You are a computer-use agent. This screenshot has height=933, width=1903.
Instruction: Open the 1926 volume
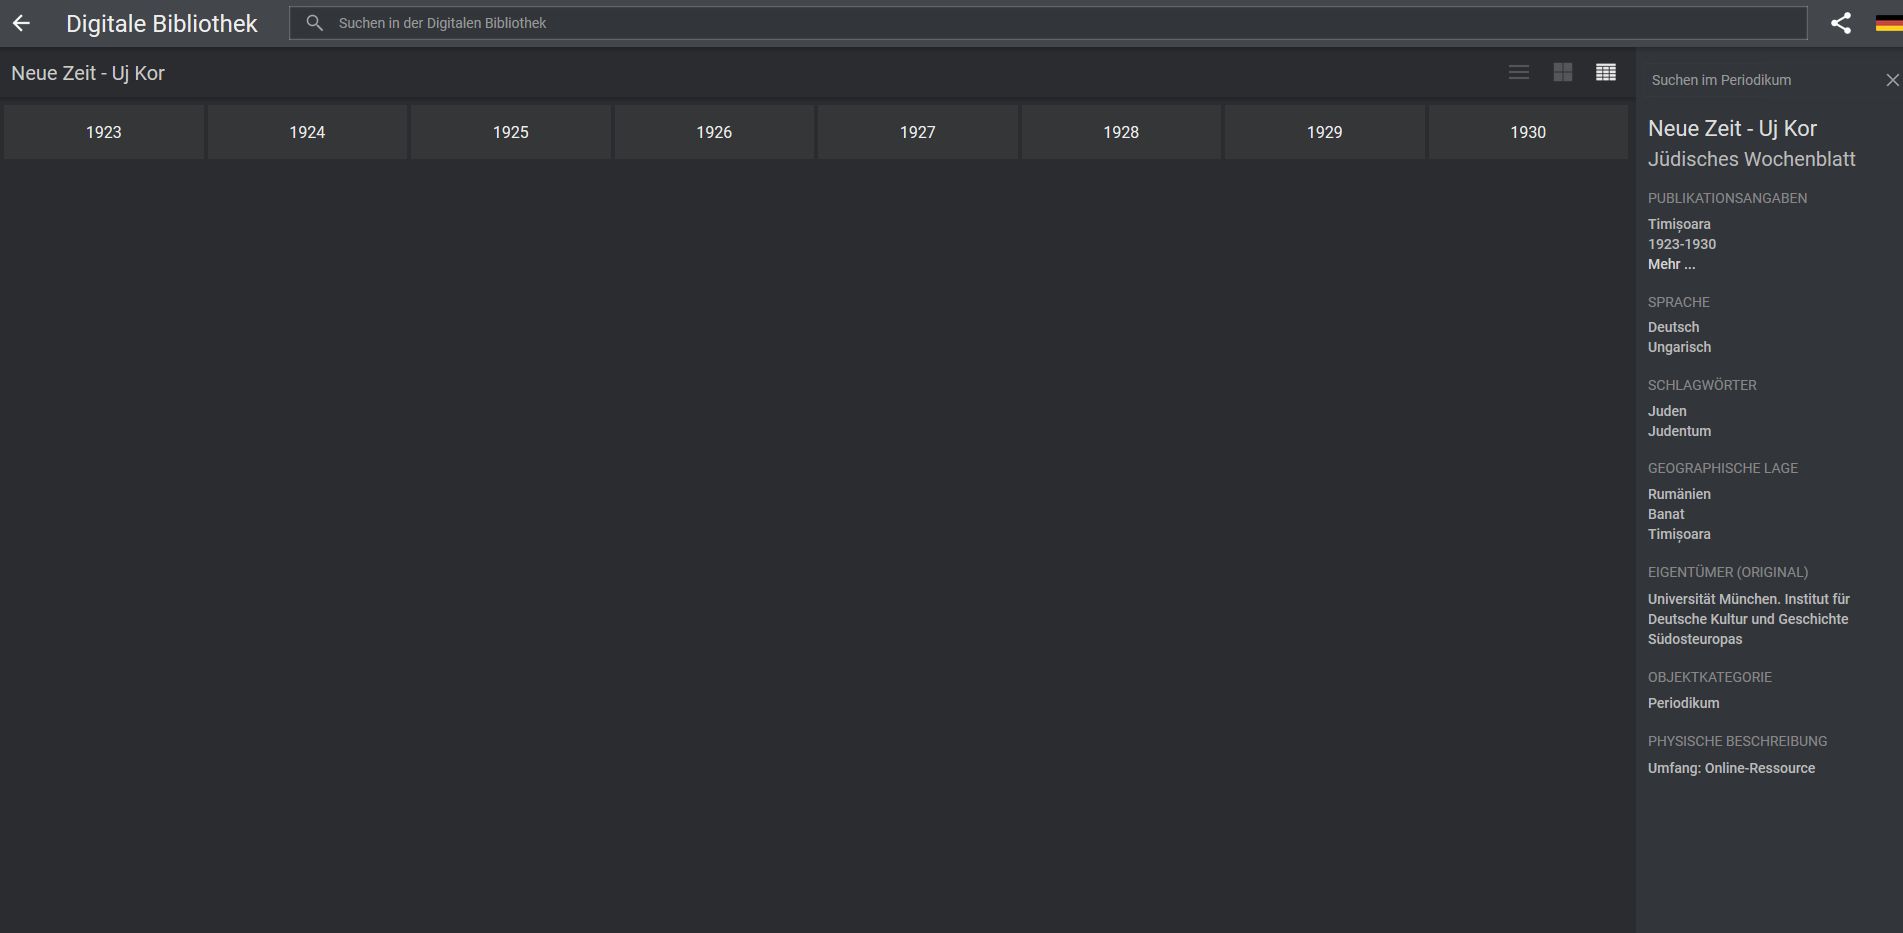click(714, 132)
